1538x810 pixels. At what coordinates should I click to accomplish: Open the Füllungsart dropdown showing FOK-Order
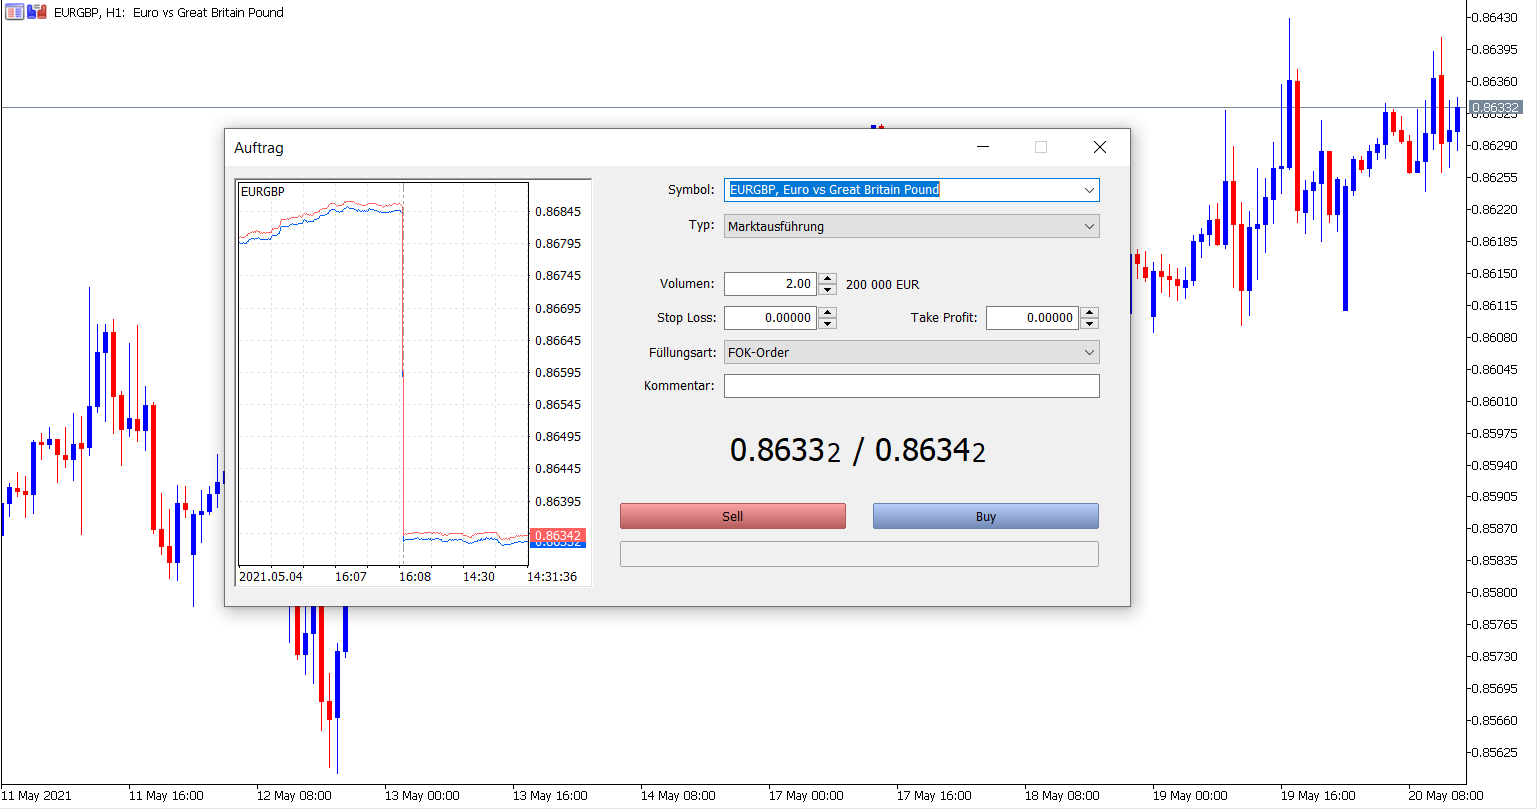point(911,352)
